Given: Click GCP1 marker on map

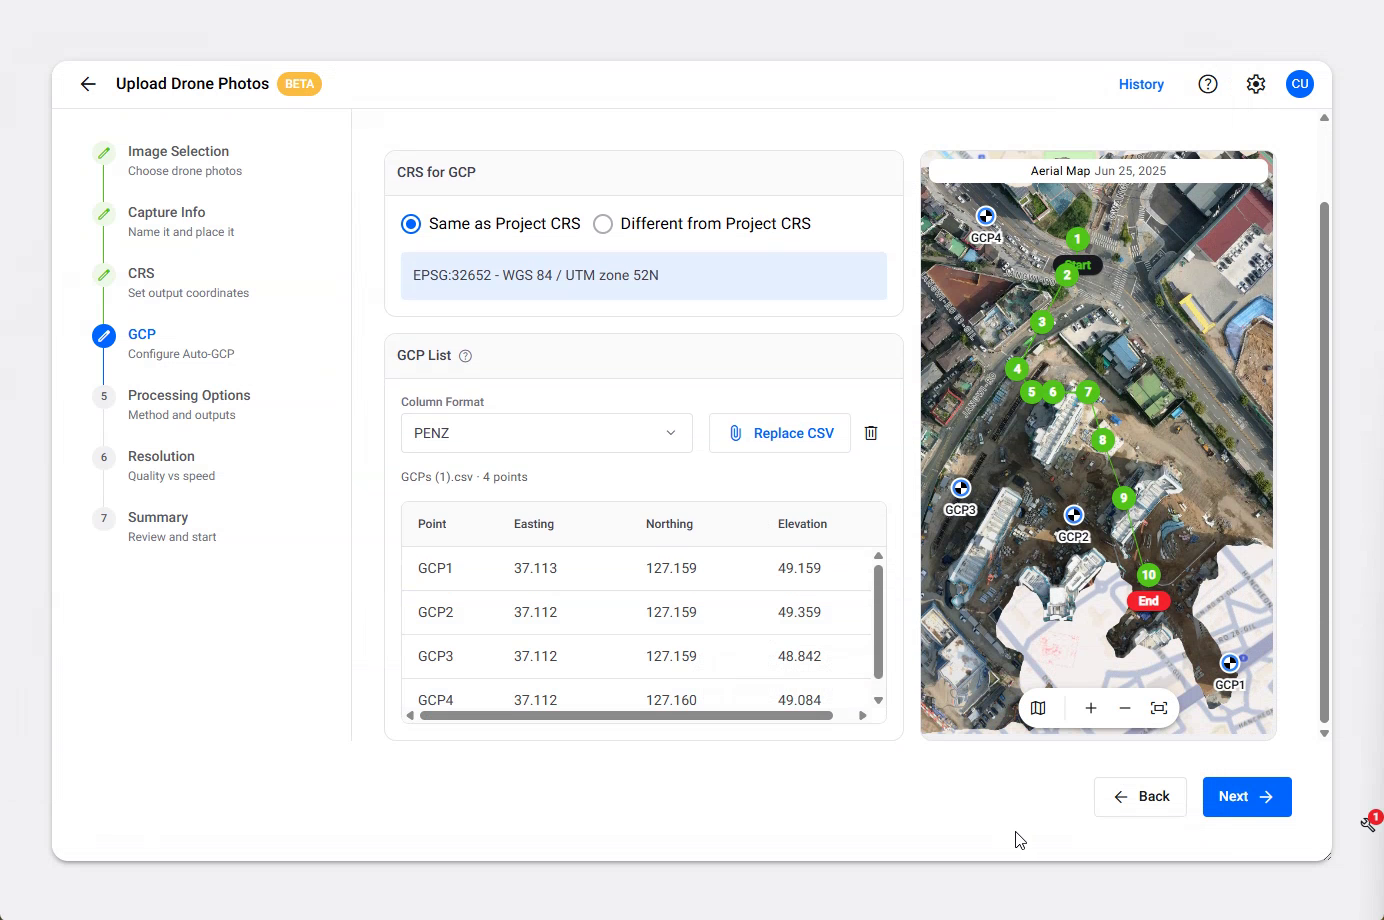Looking at the screenshot, I should [1230, 663].
